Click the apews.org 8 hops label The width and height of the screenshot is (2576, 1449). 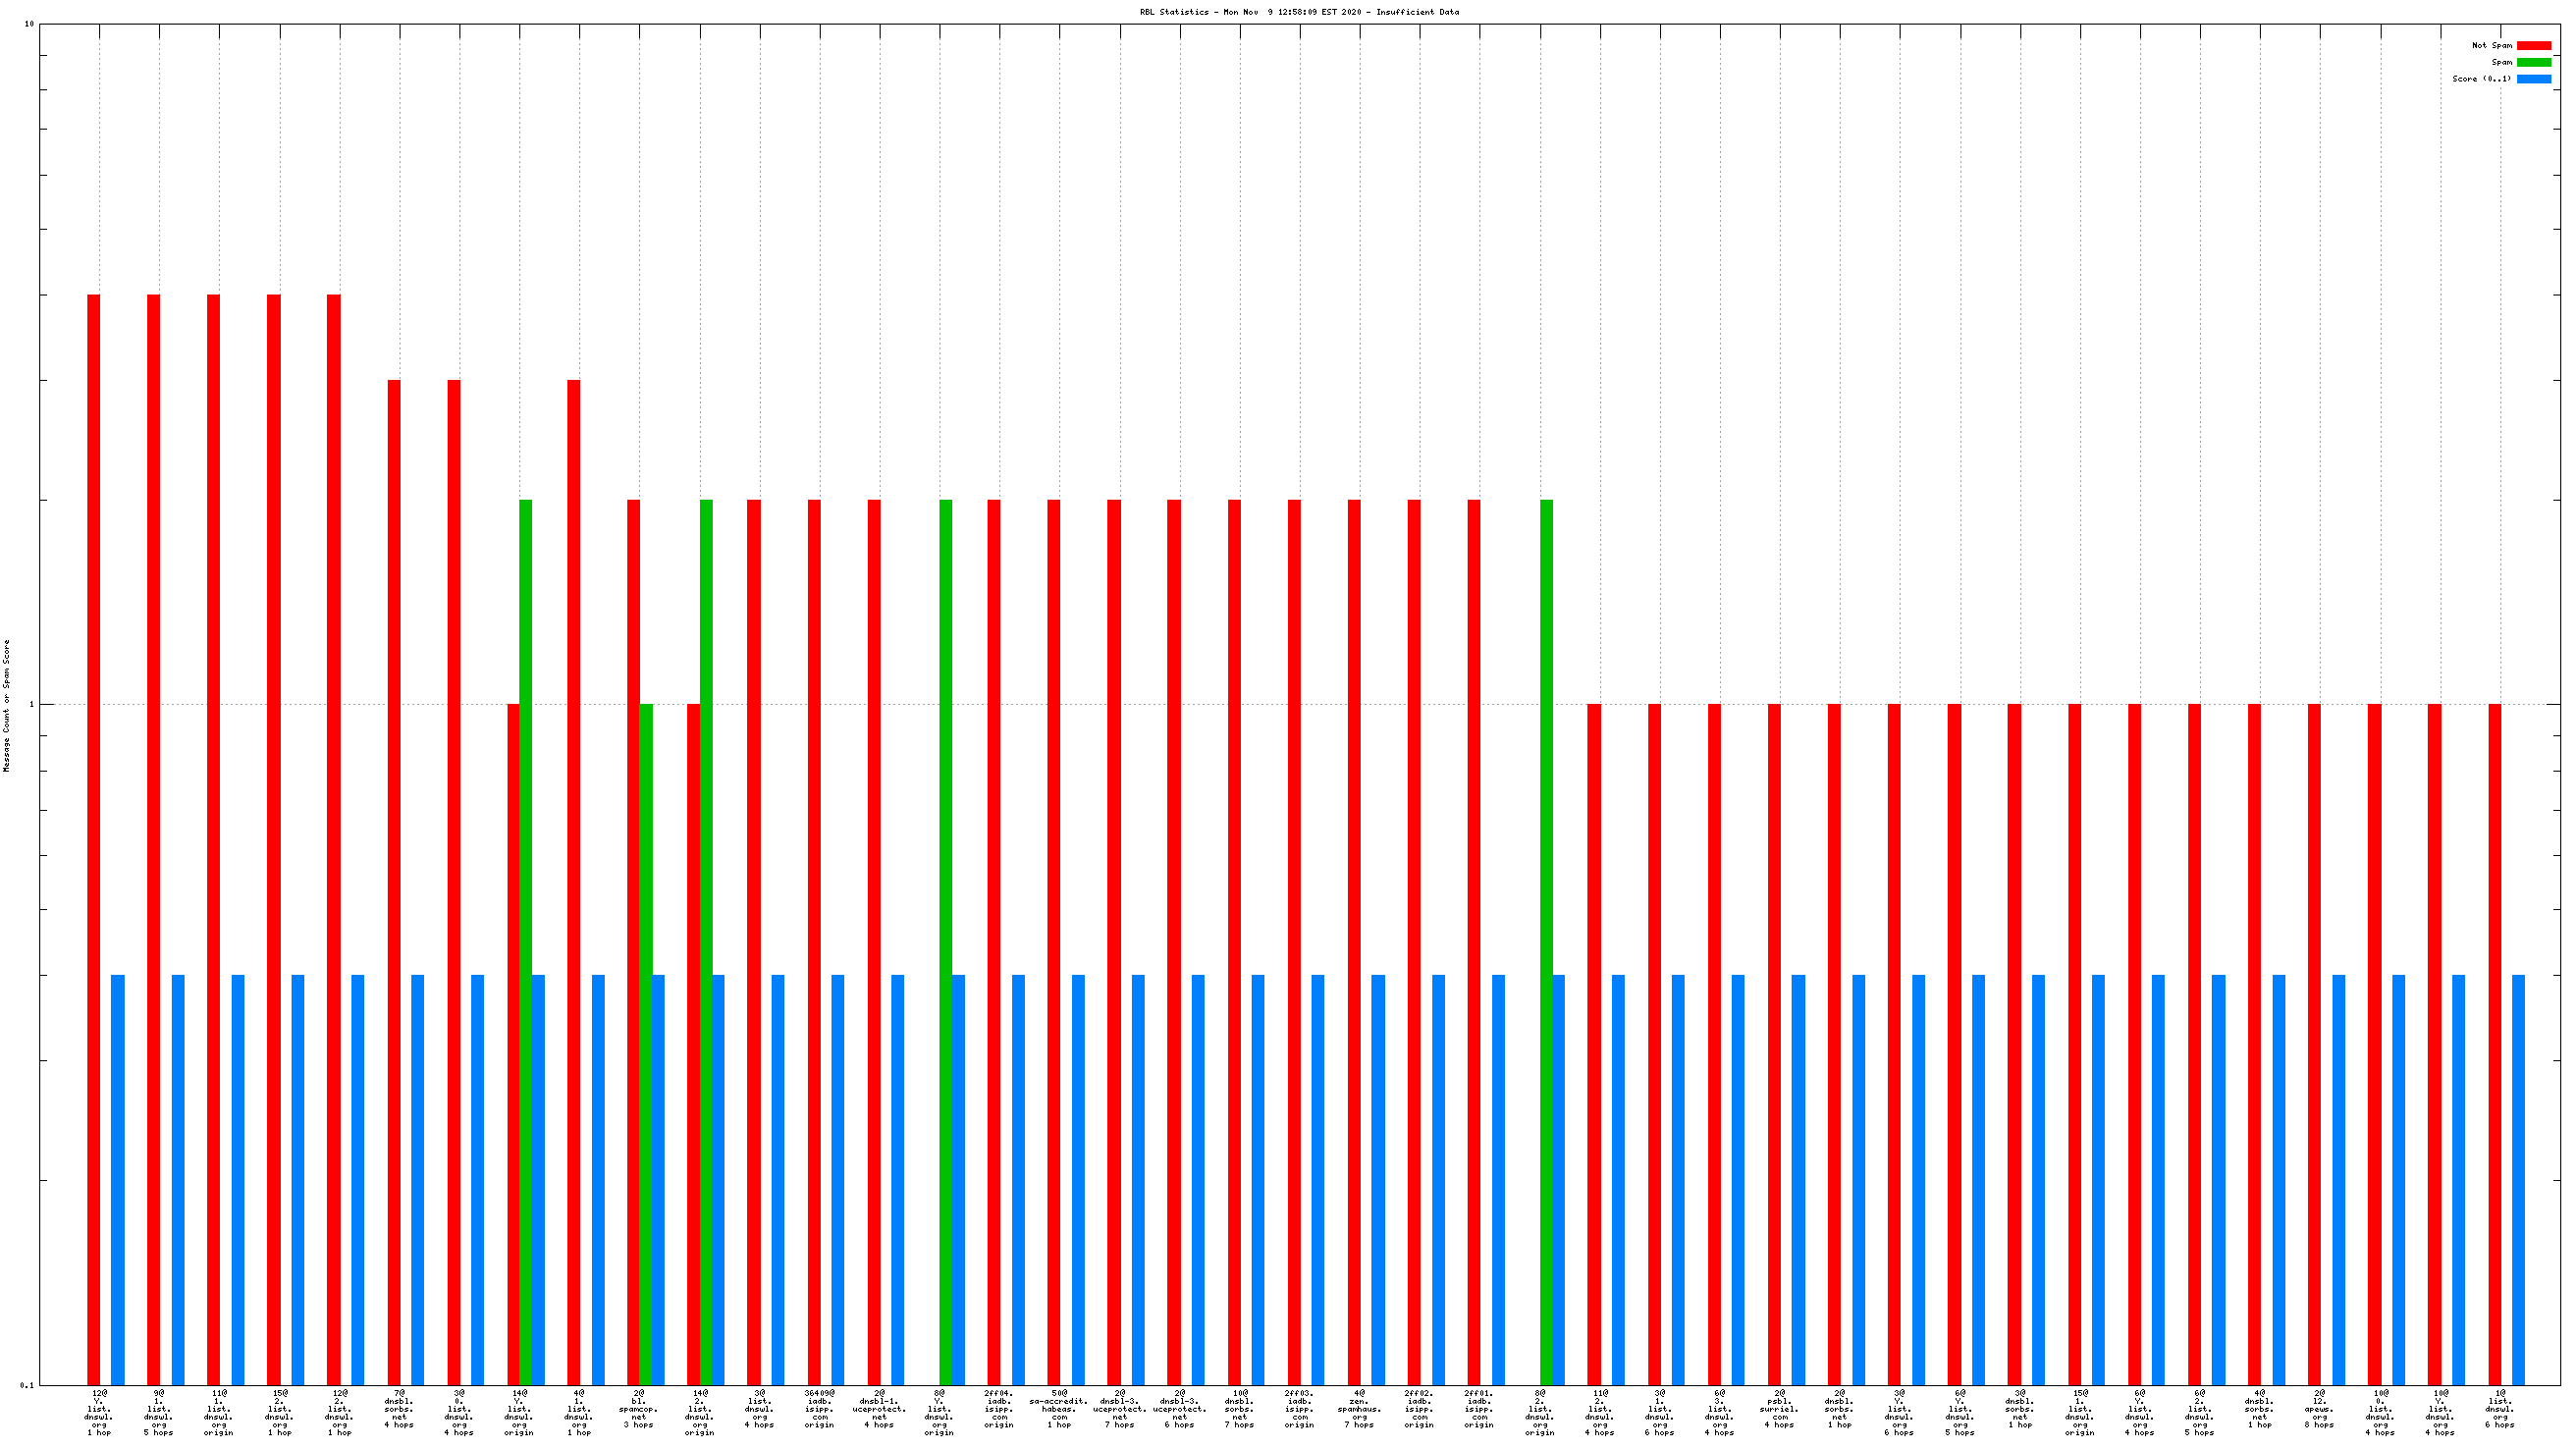[2319, 1408]
